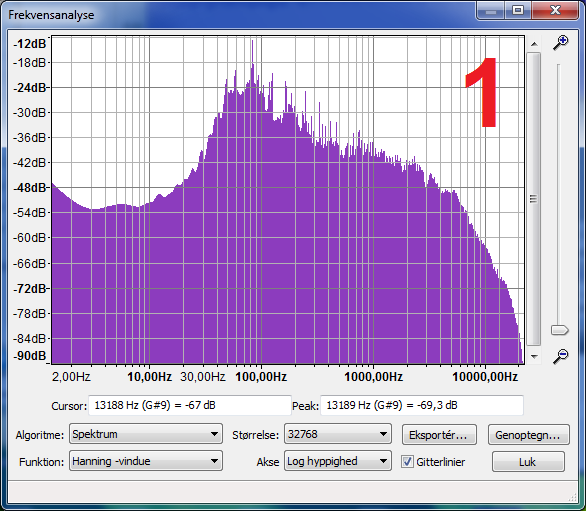Click the 100,00Hz axis label
Image resolution: width=586 pixels, height=511 pixels.
click(261, 377)
